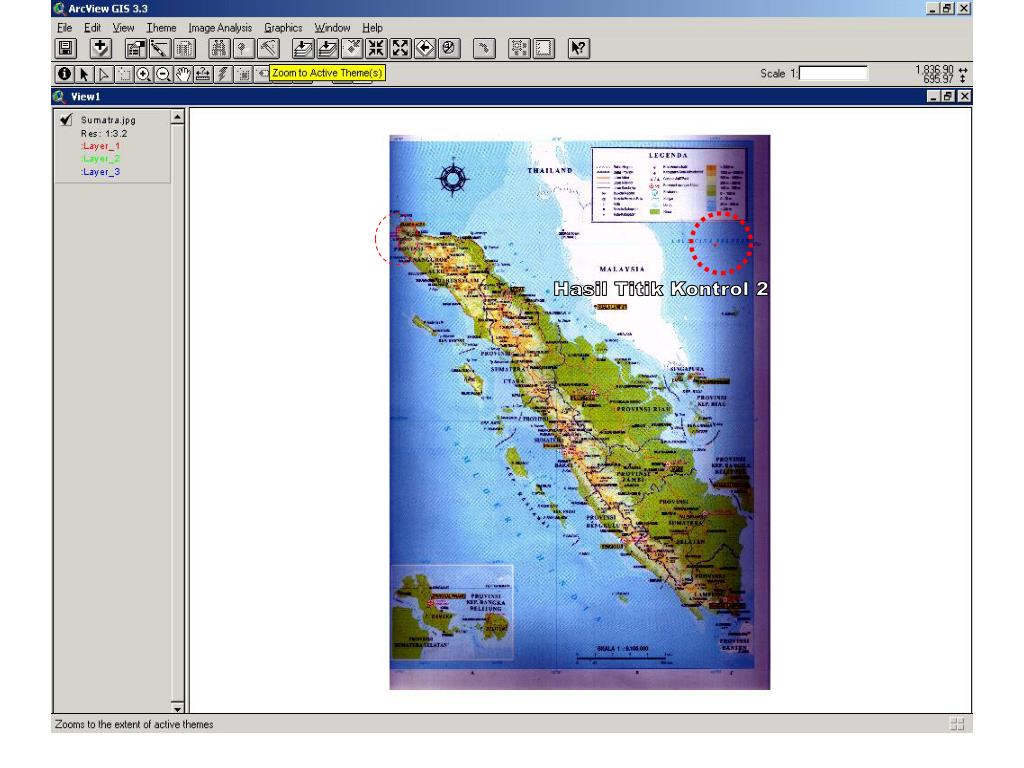Open the View menu
The width and height of the screenshot is (1024, 768).
click(x=123, y=27)
